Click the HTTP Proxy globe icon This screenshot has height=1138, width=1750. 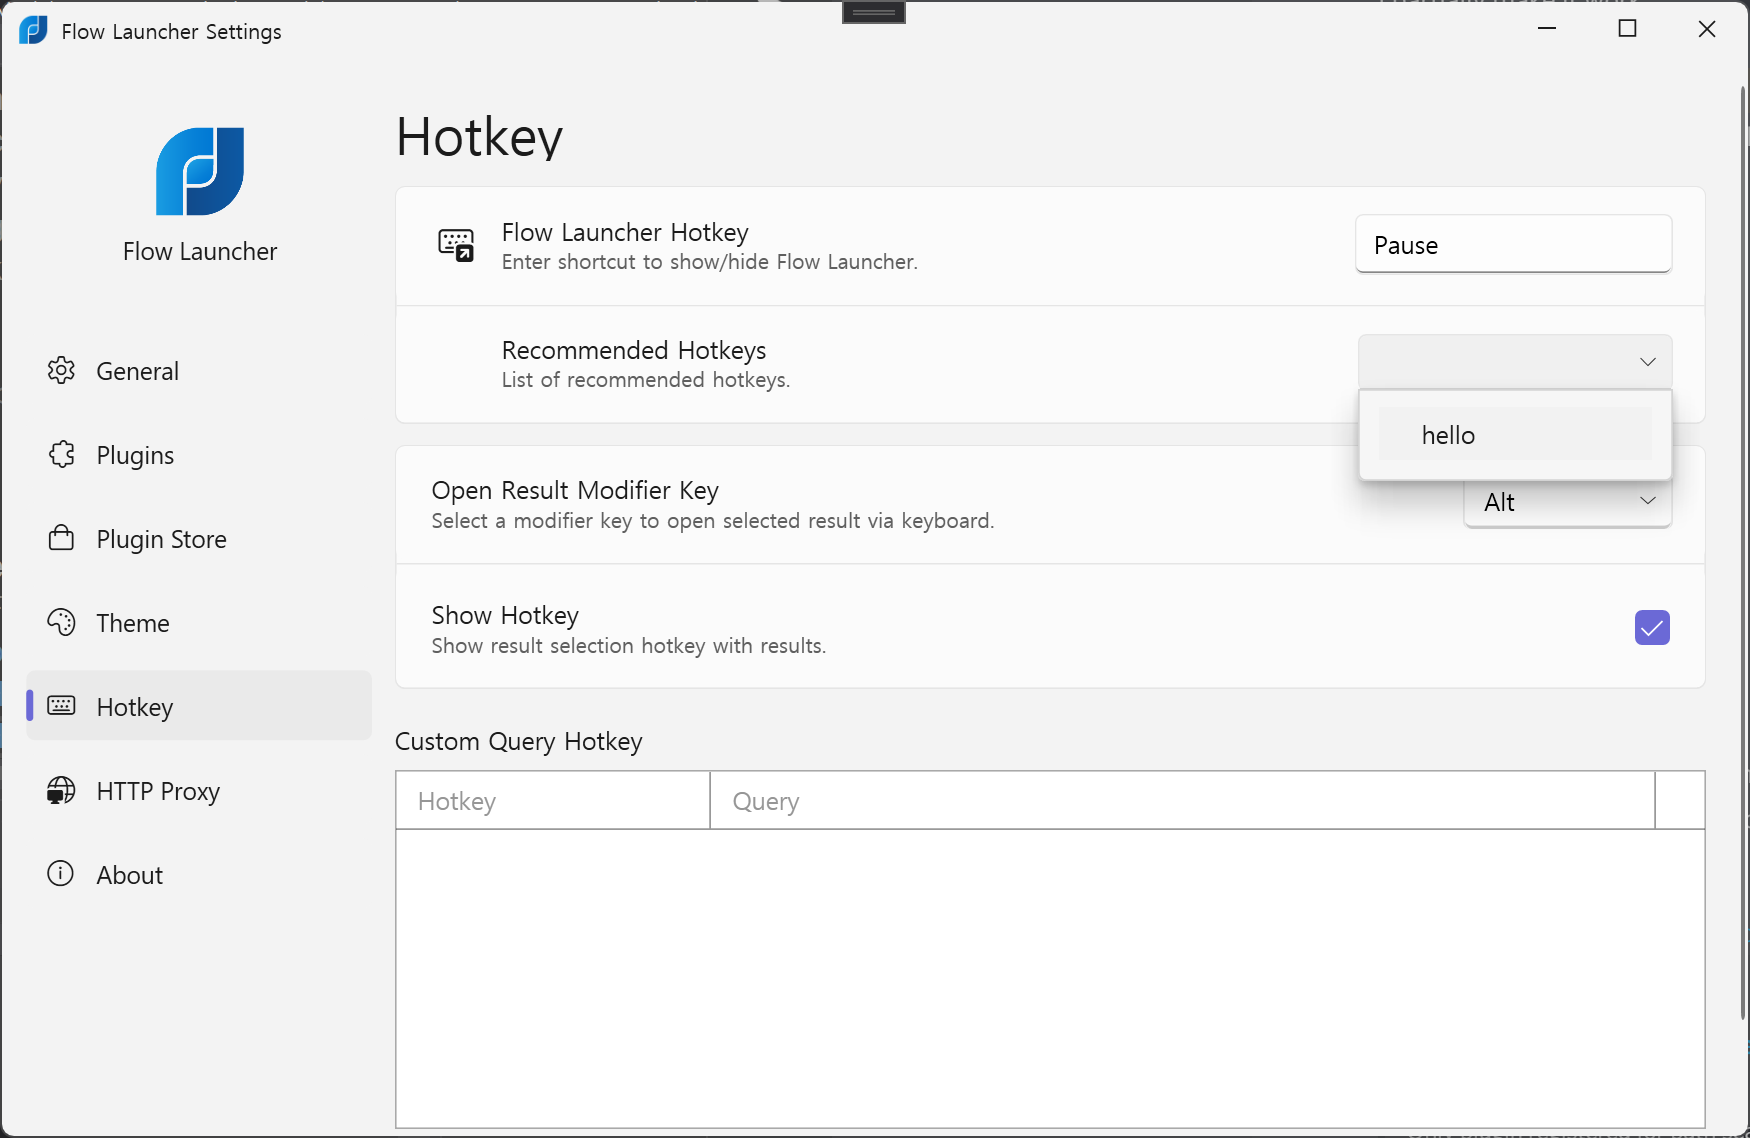click(61, 791)
